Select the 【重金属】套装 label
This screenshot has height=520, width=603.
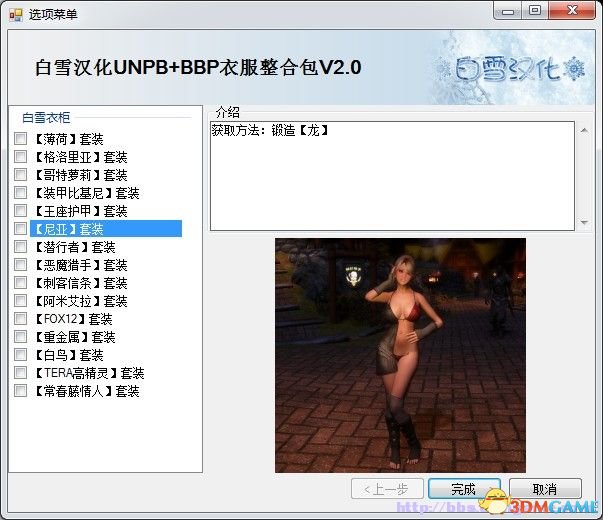[x=75, y=337]
